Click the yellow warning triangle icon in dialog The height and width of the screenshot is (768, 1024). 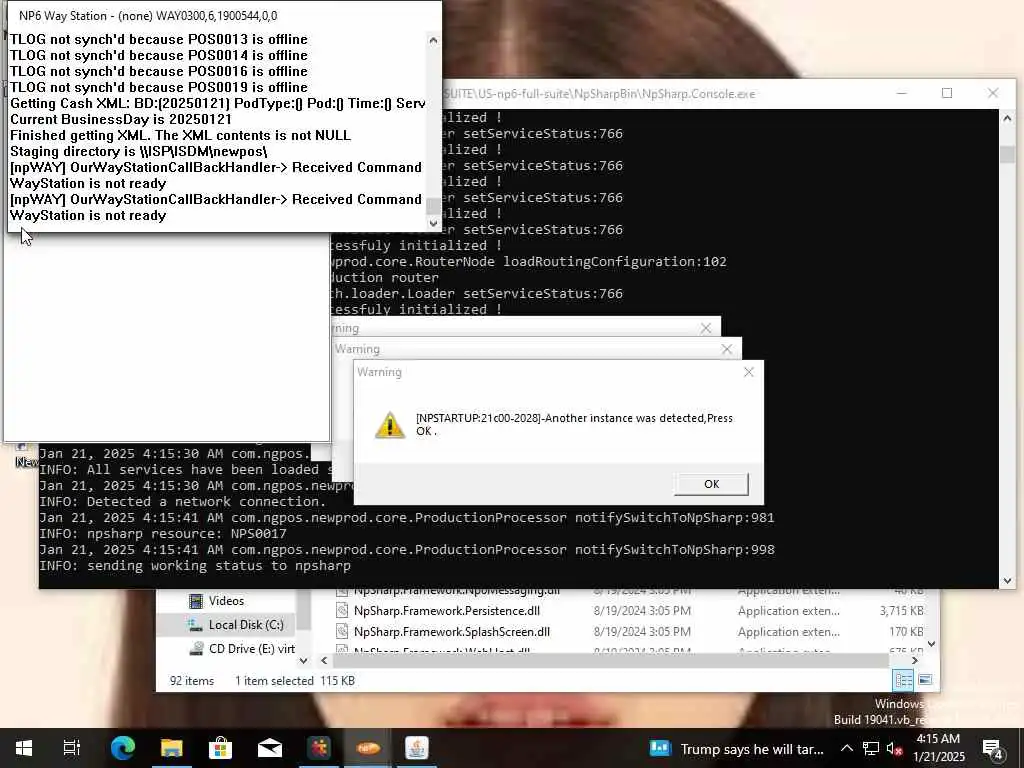(x=390, y=424)
